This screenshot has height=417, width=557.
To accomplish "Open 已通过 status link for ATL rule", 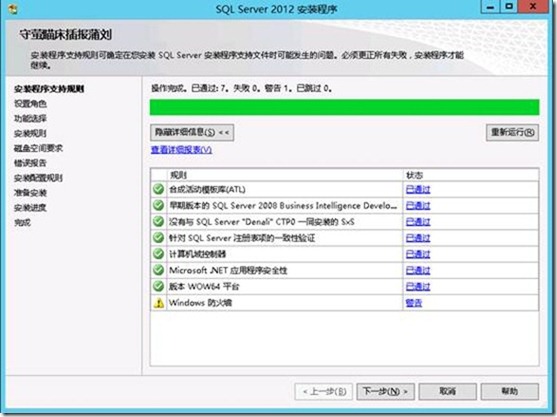I will point(418,189).
